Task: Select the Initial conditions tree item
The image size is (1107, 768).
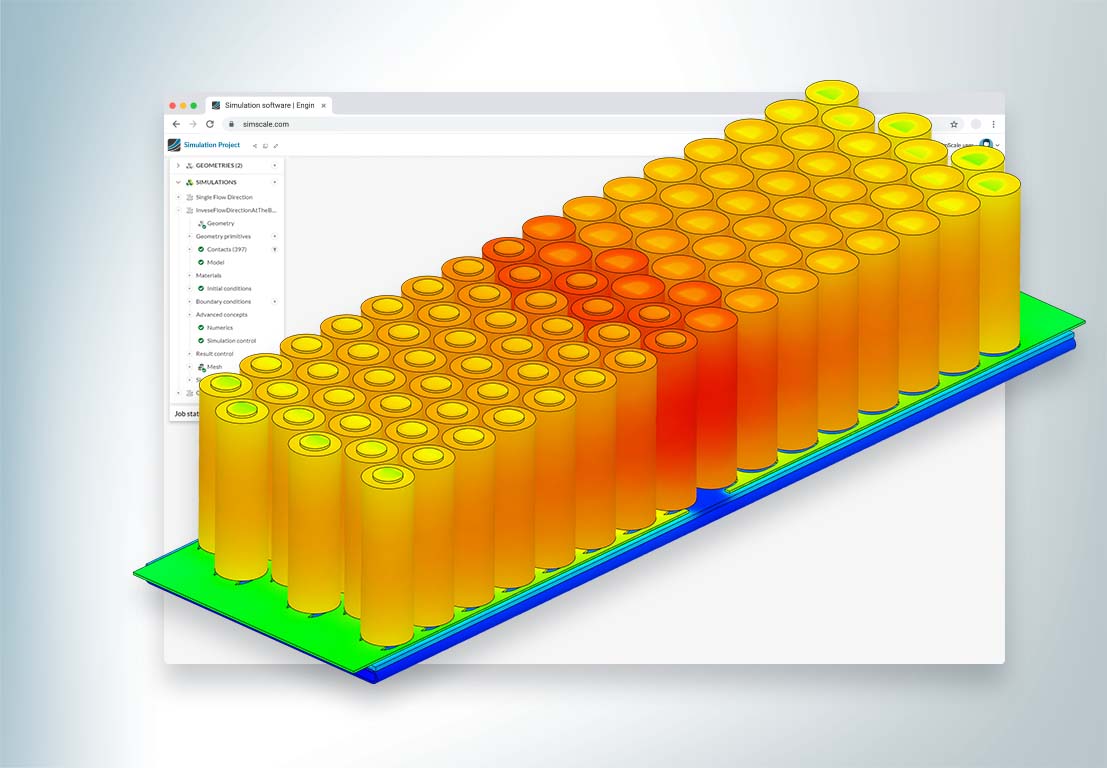Action: 229,288
